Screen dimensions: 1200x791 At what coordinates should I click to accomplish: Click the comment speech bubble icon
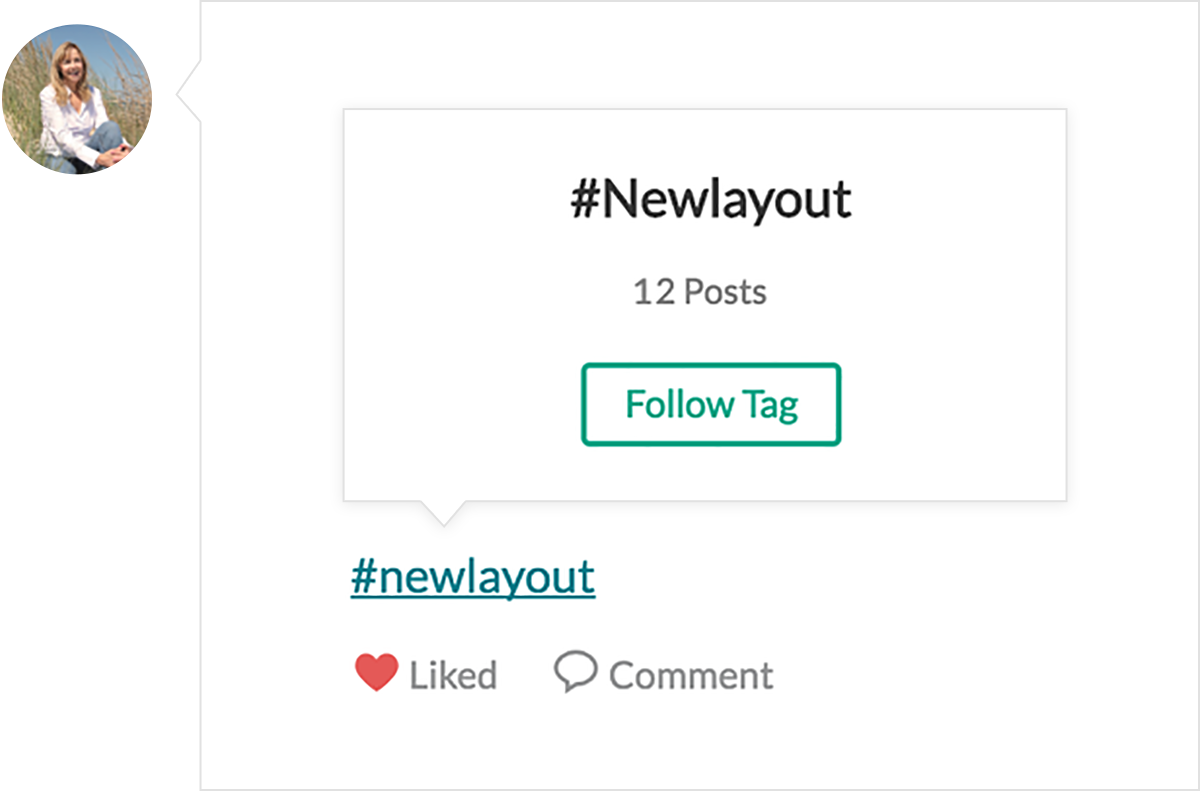coord(575,671)
